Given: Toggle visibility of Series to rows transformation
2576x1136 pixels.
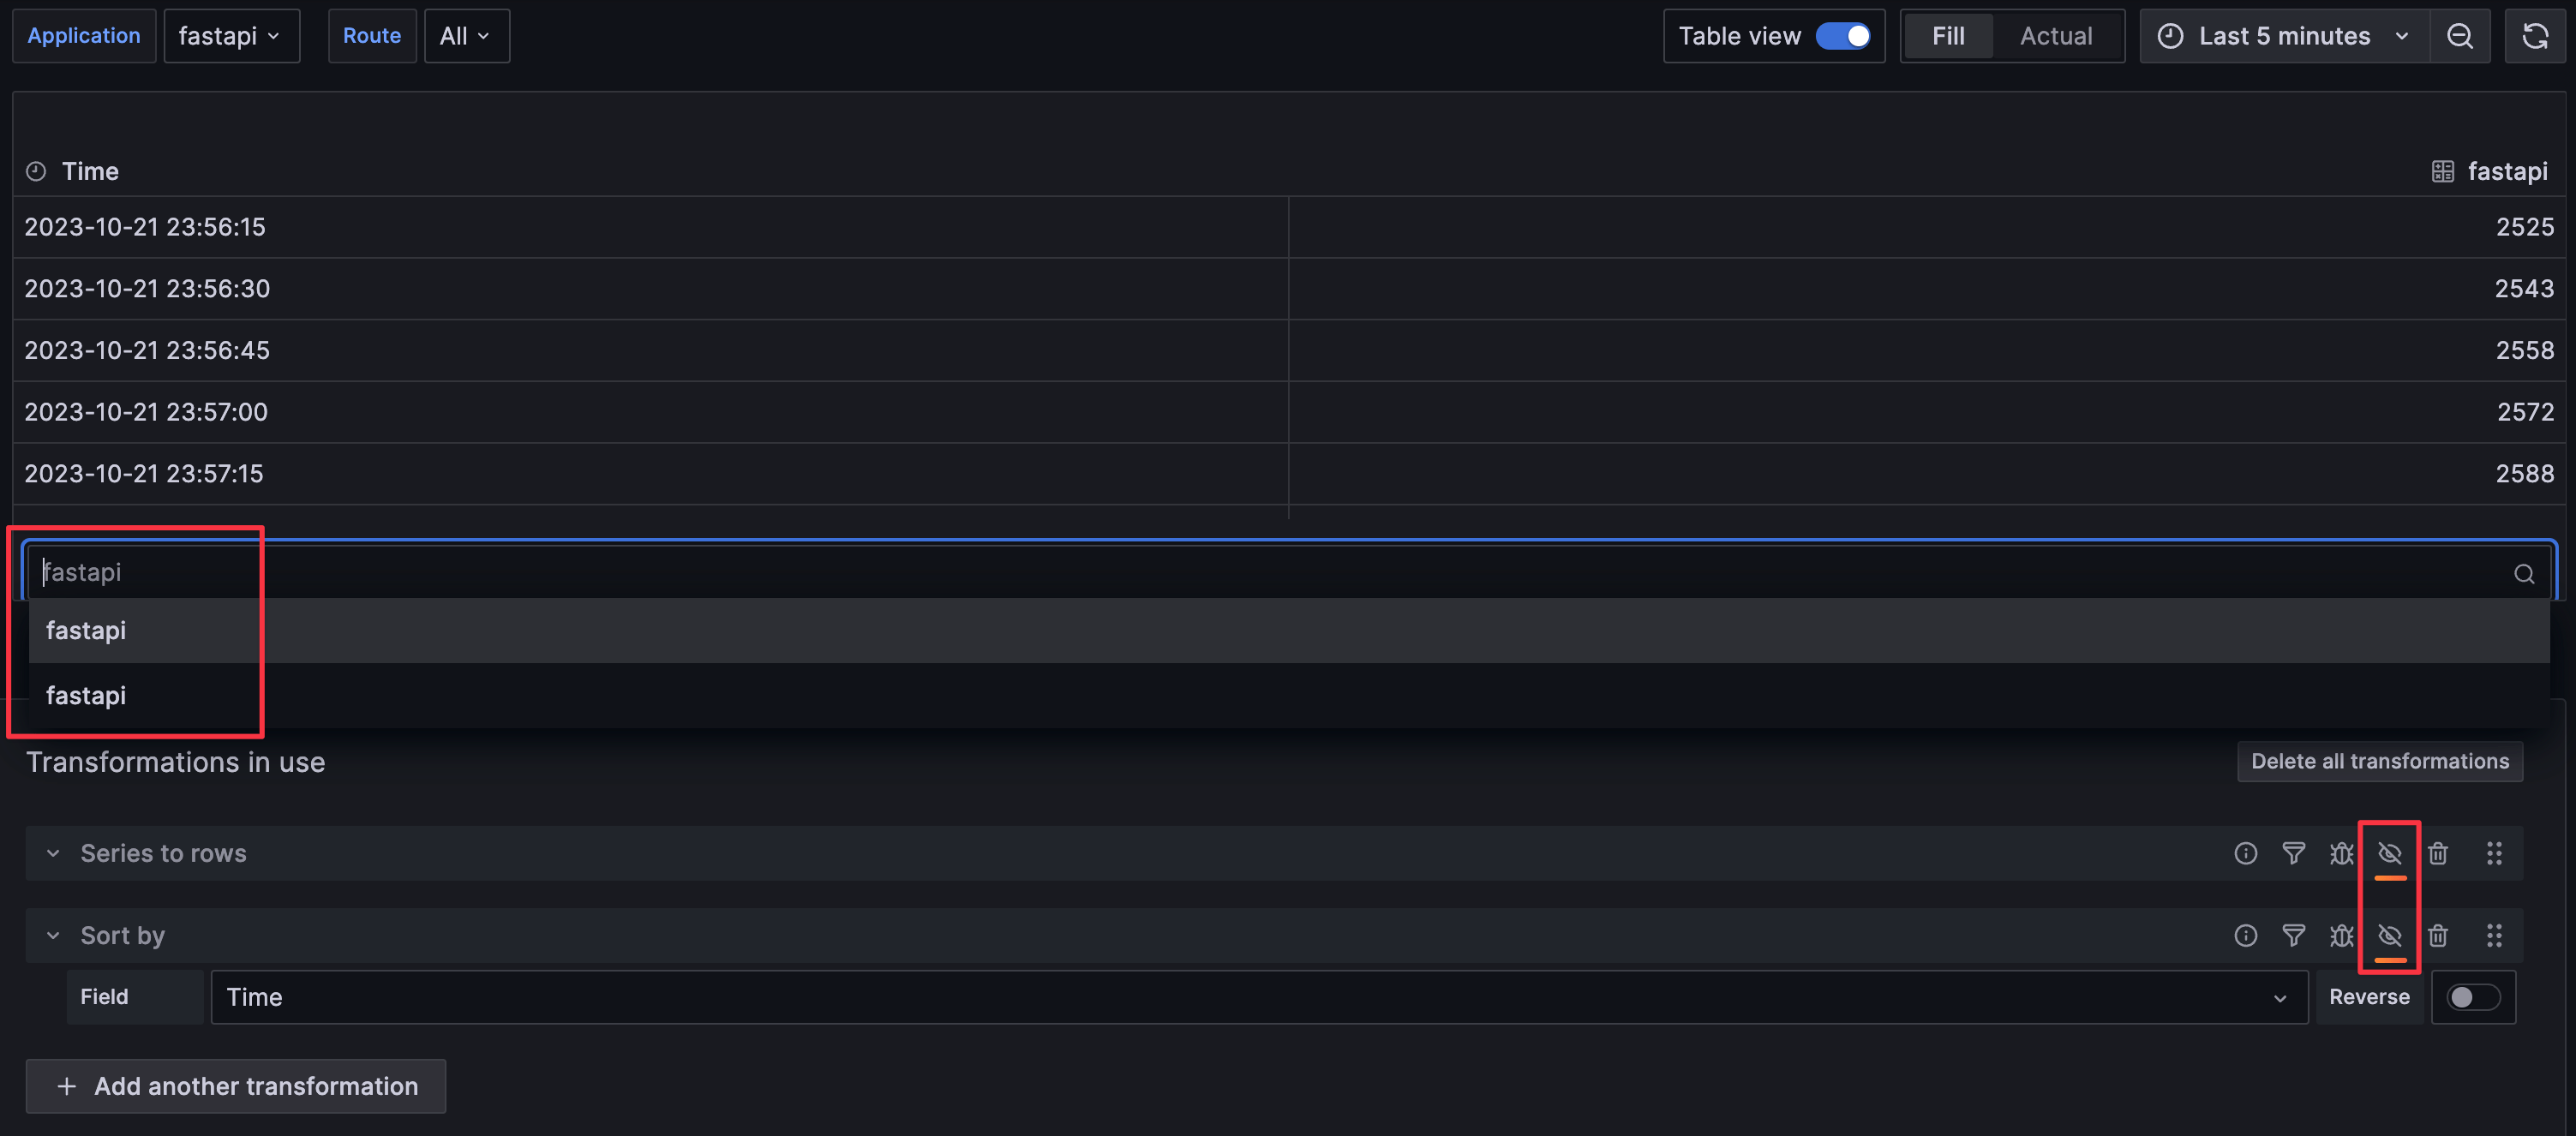Looking at the screenshot, I should tap(2389, 853).
